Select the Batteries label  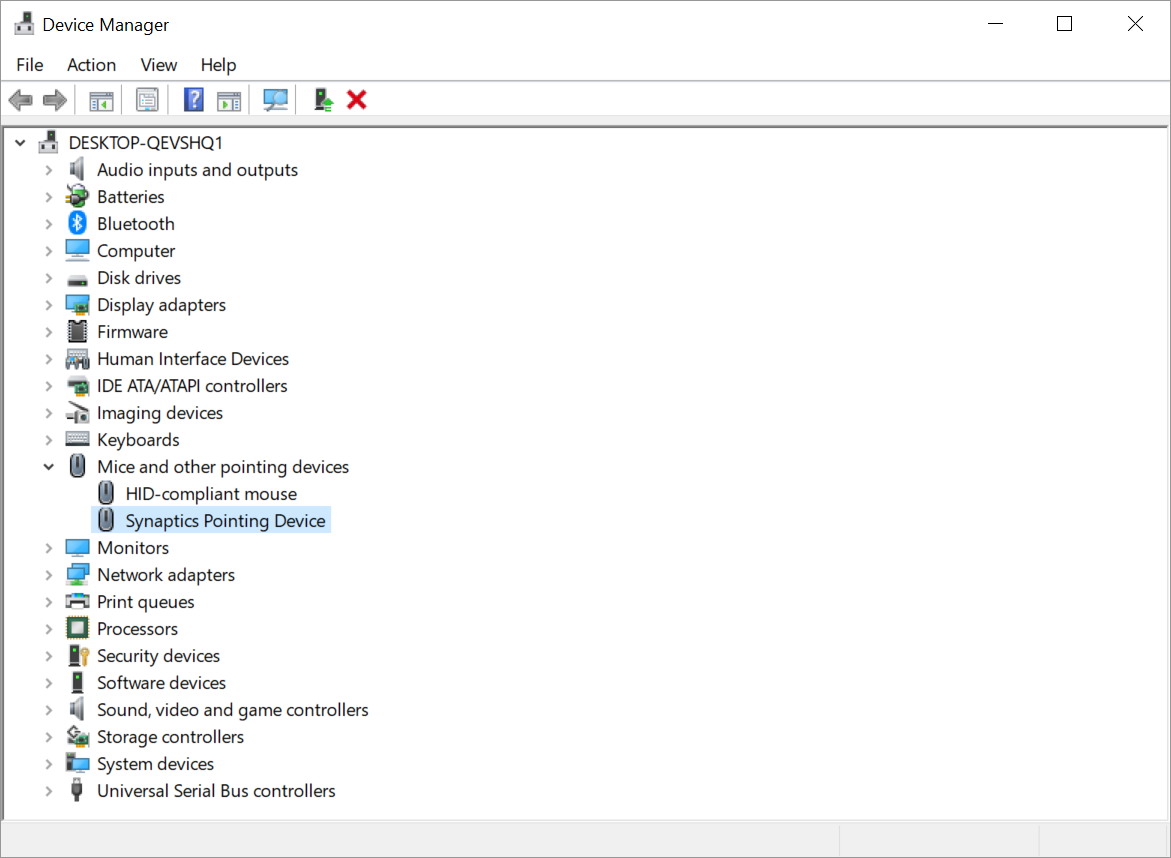click(131, 196)
